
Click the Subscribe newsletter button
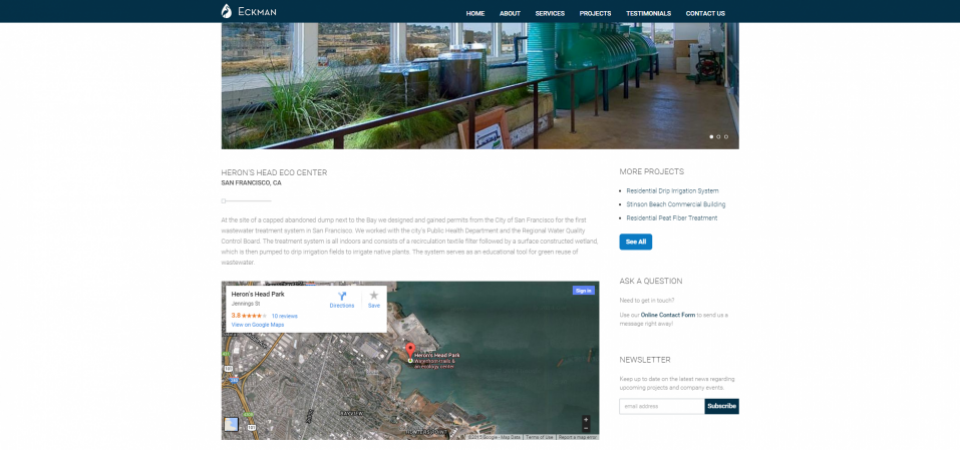pyautogui.click(x=722, y=406)
